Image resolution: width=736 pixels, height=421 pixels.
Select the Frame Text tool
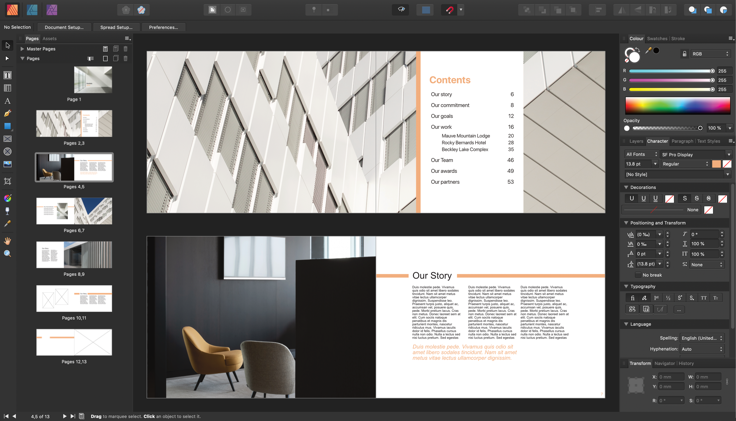click(8, 75)
